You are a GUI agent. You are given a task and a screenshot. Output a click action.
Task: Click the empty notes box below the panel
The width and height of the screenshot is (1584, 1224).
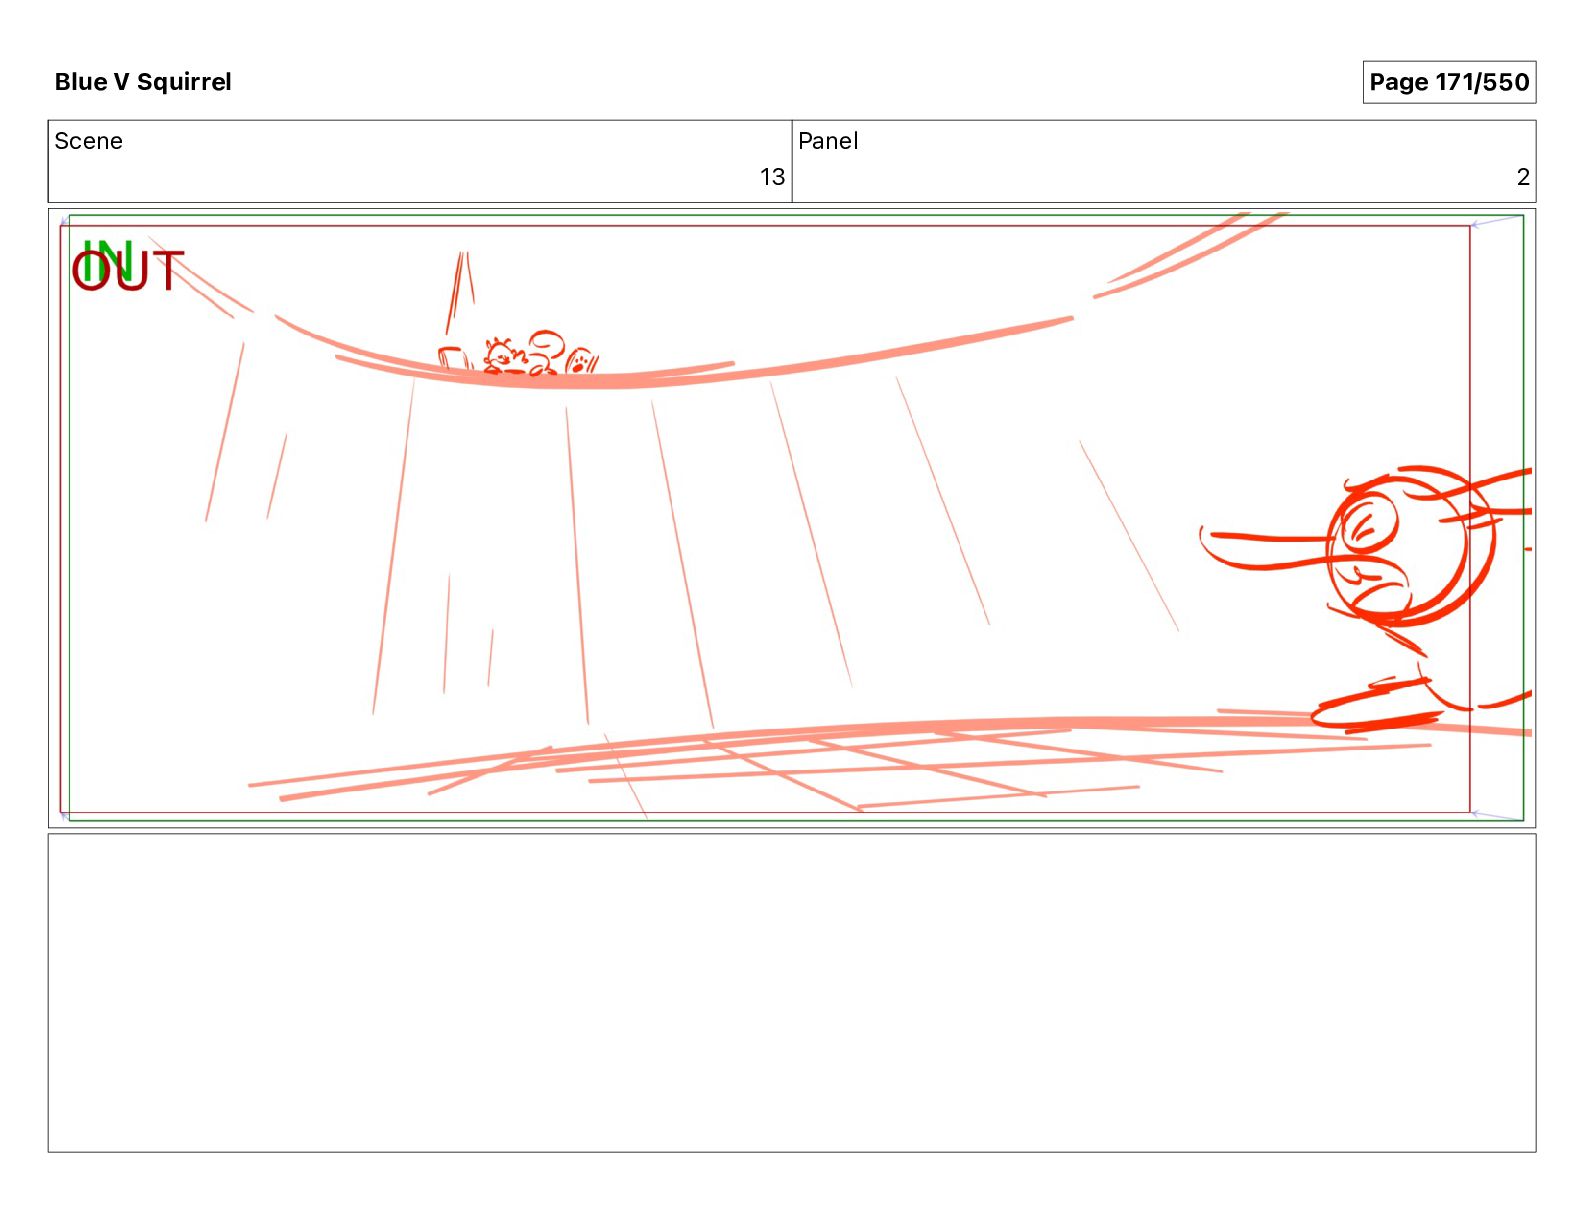pyautogui.click(x=792, y=993)
